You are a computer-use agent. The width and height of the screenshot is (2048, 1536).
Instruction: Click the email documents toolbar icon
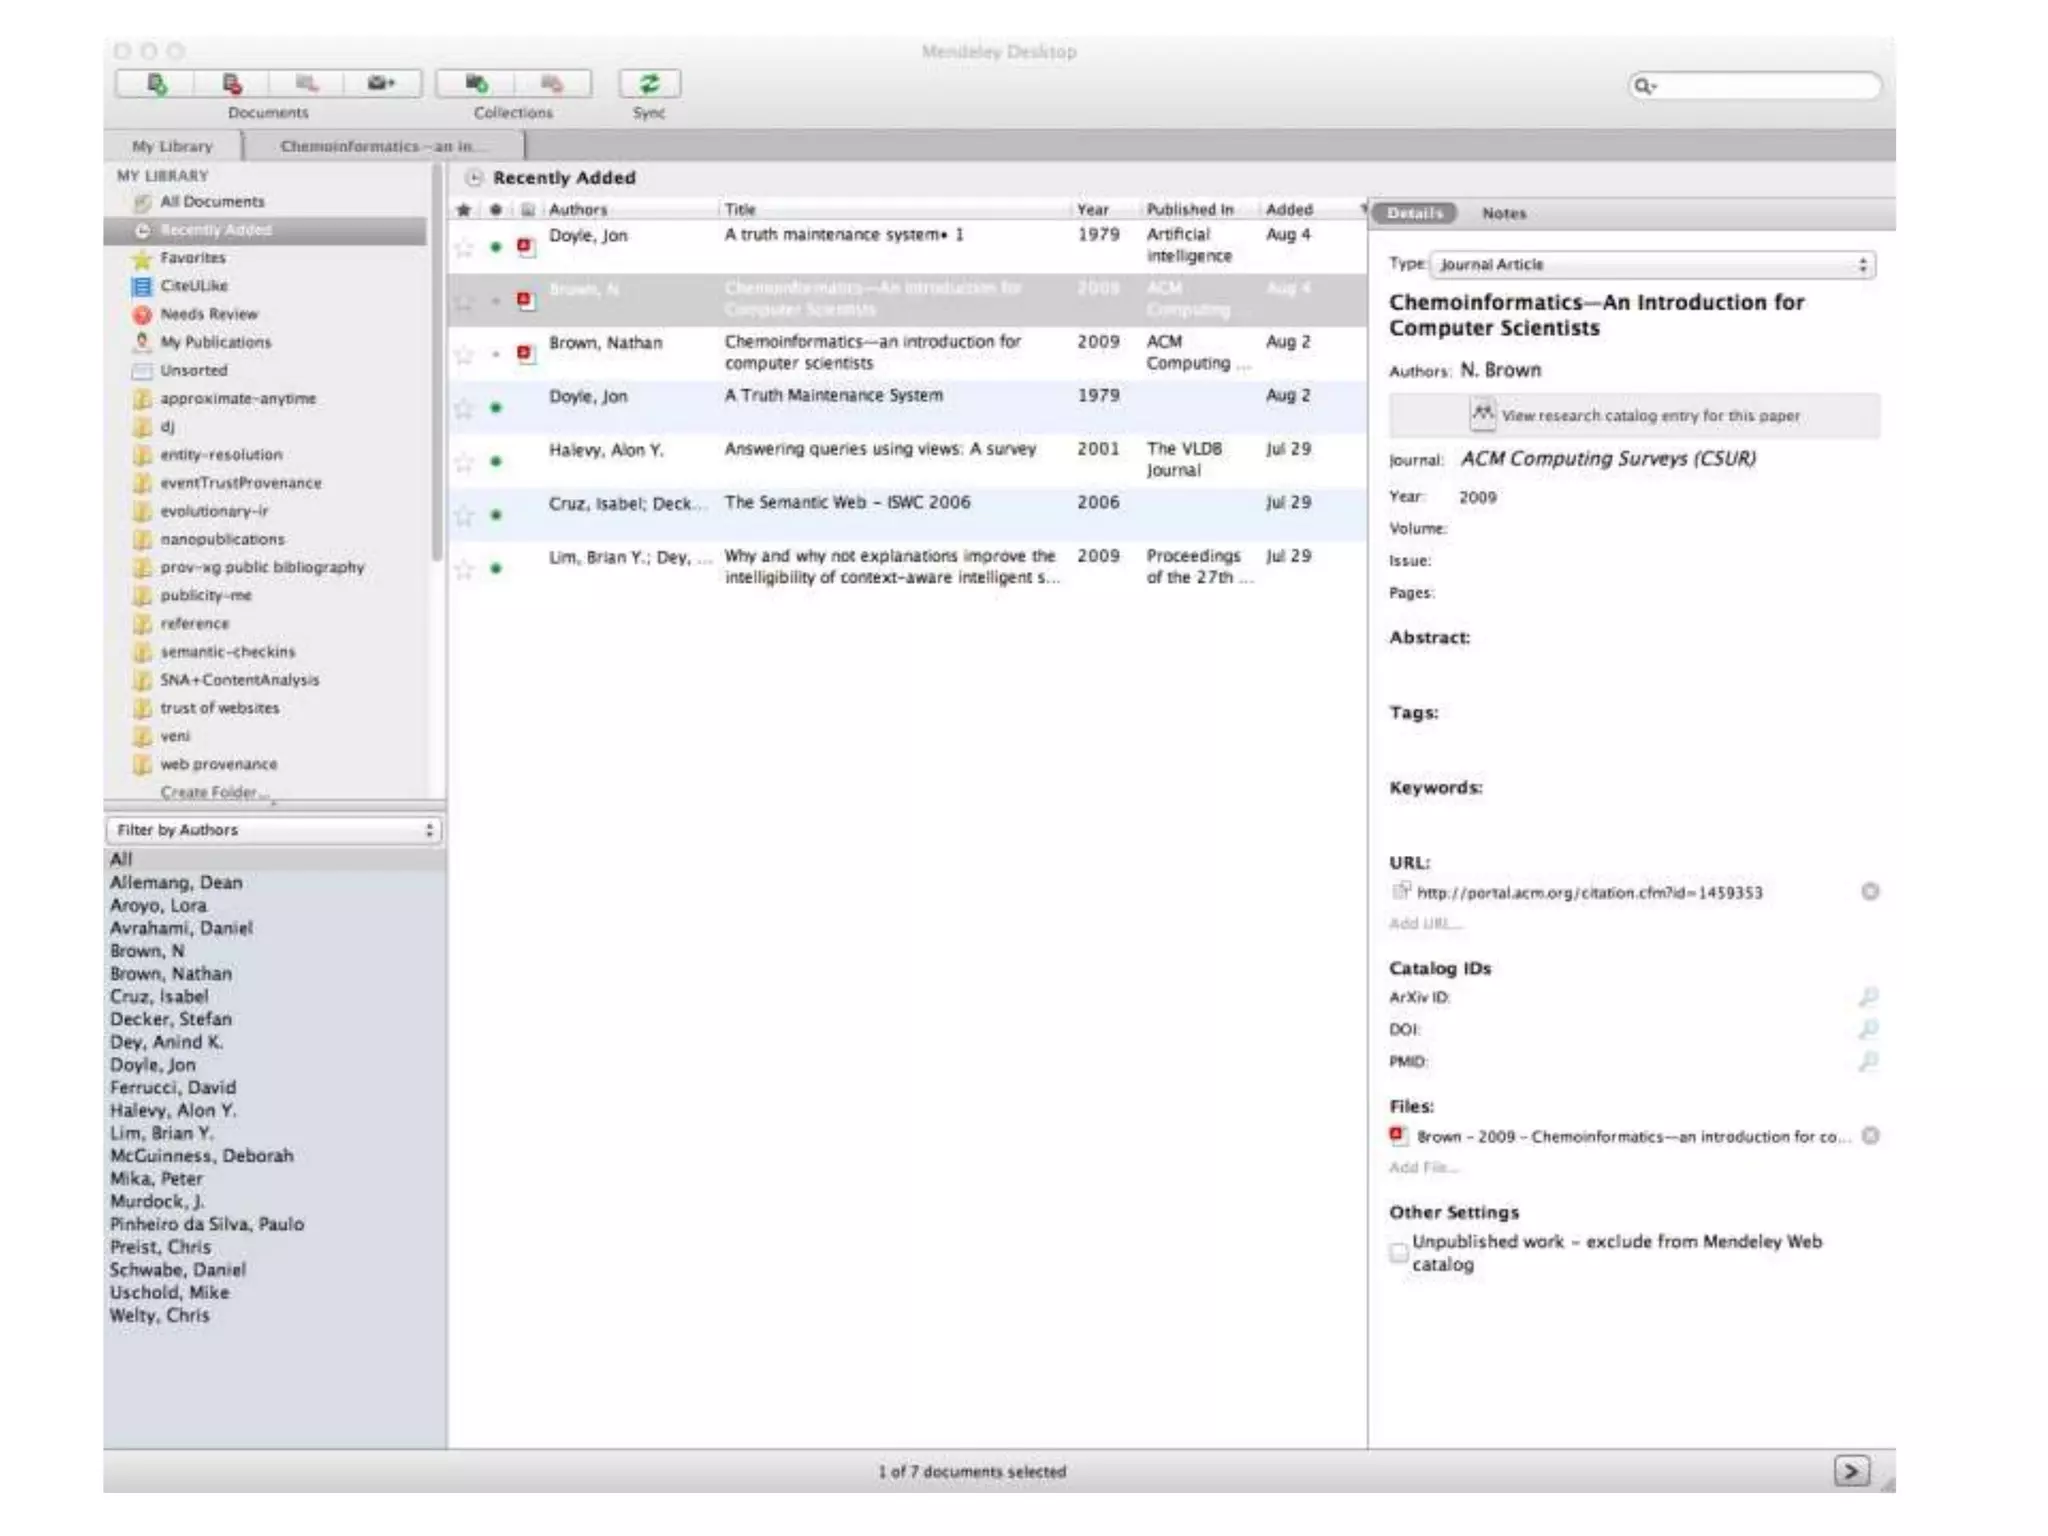click(x=381, y=84)
